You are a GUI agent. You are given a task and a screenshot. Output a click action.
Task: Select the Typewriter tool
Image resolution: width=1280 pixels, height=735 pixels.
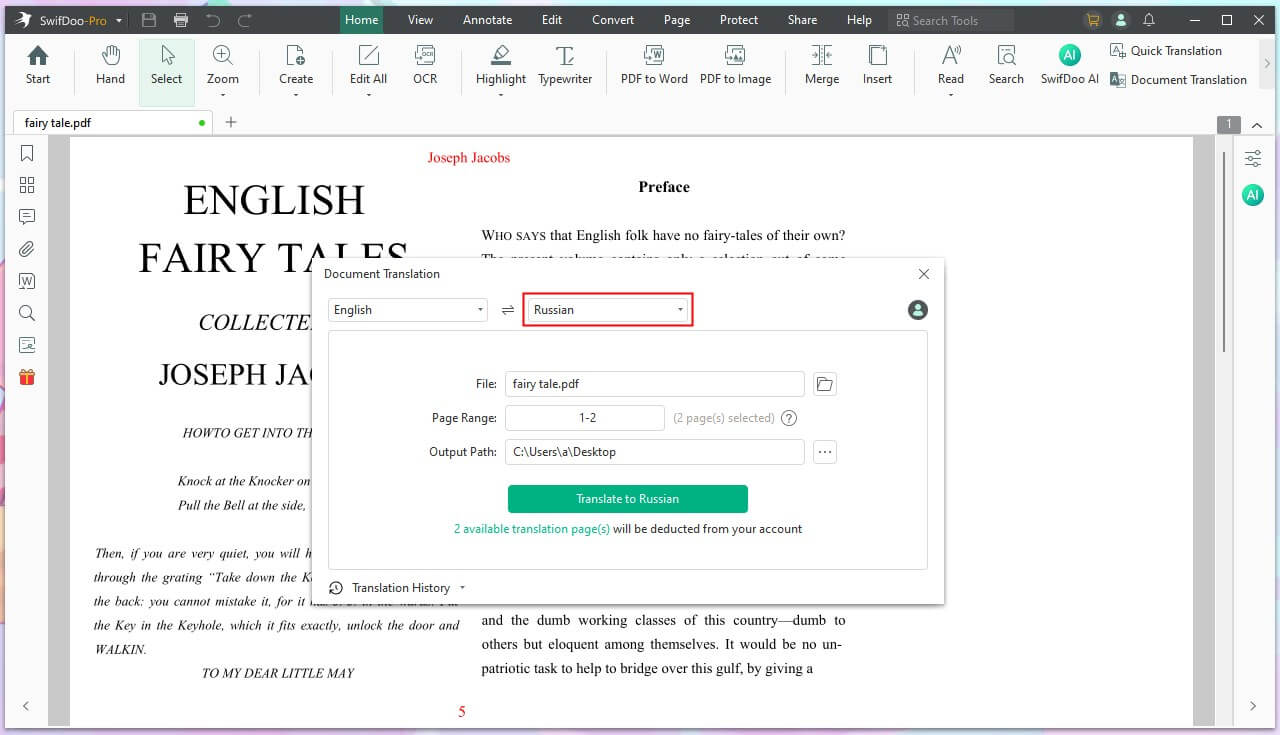565,65
